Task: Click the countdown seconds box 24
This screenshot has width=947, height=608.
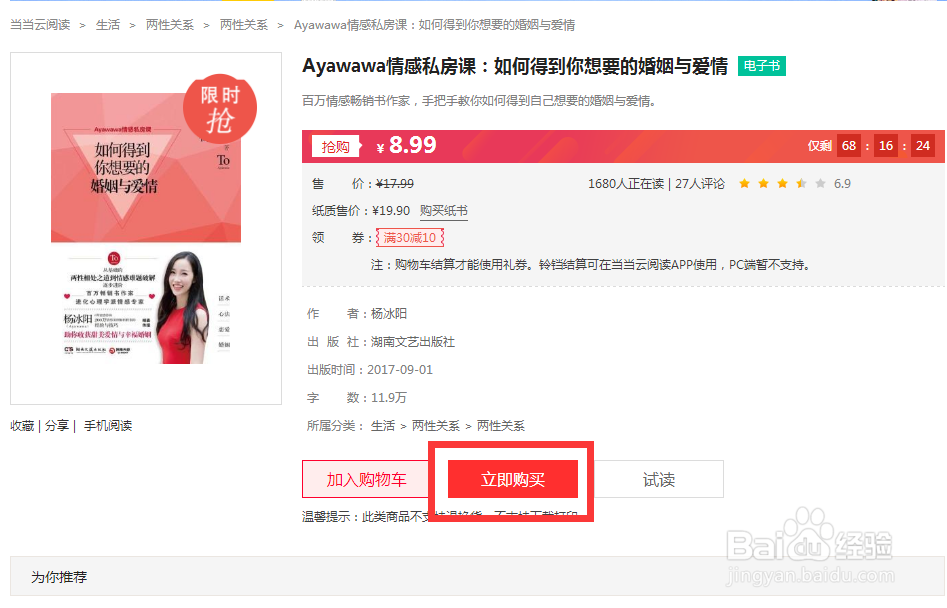Action: [923, 146]
